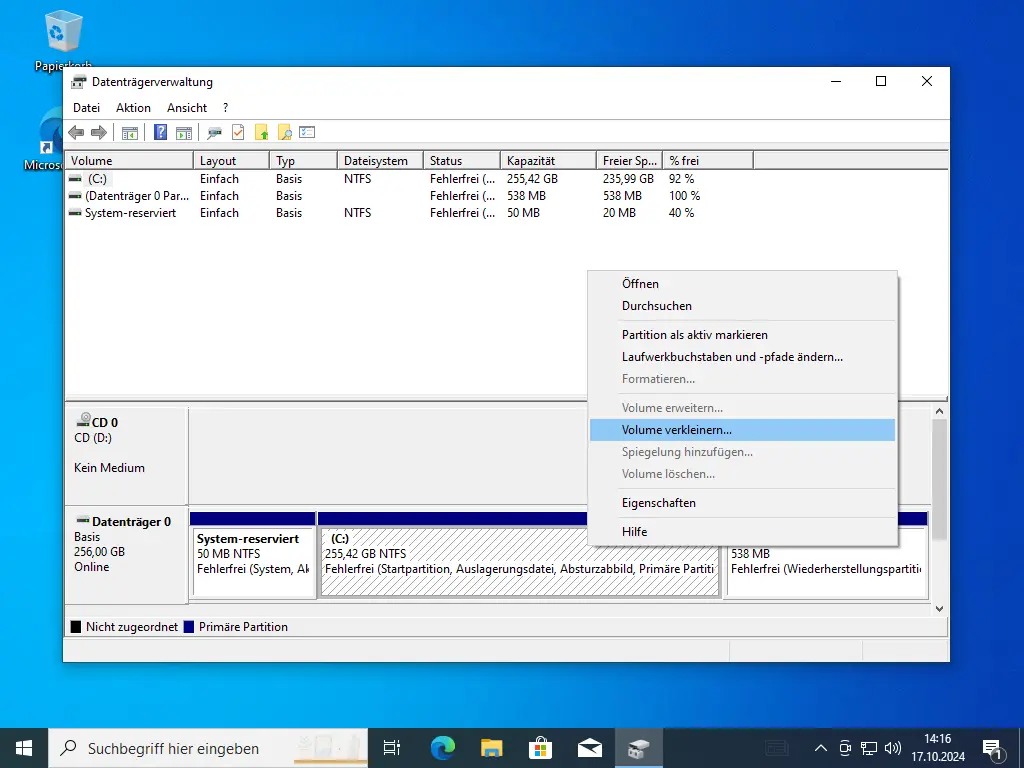Click the checkmark document toolbar icon
Screen dimensions: 1024x768
238,132
